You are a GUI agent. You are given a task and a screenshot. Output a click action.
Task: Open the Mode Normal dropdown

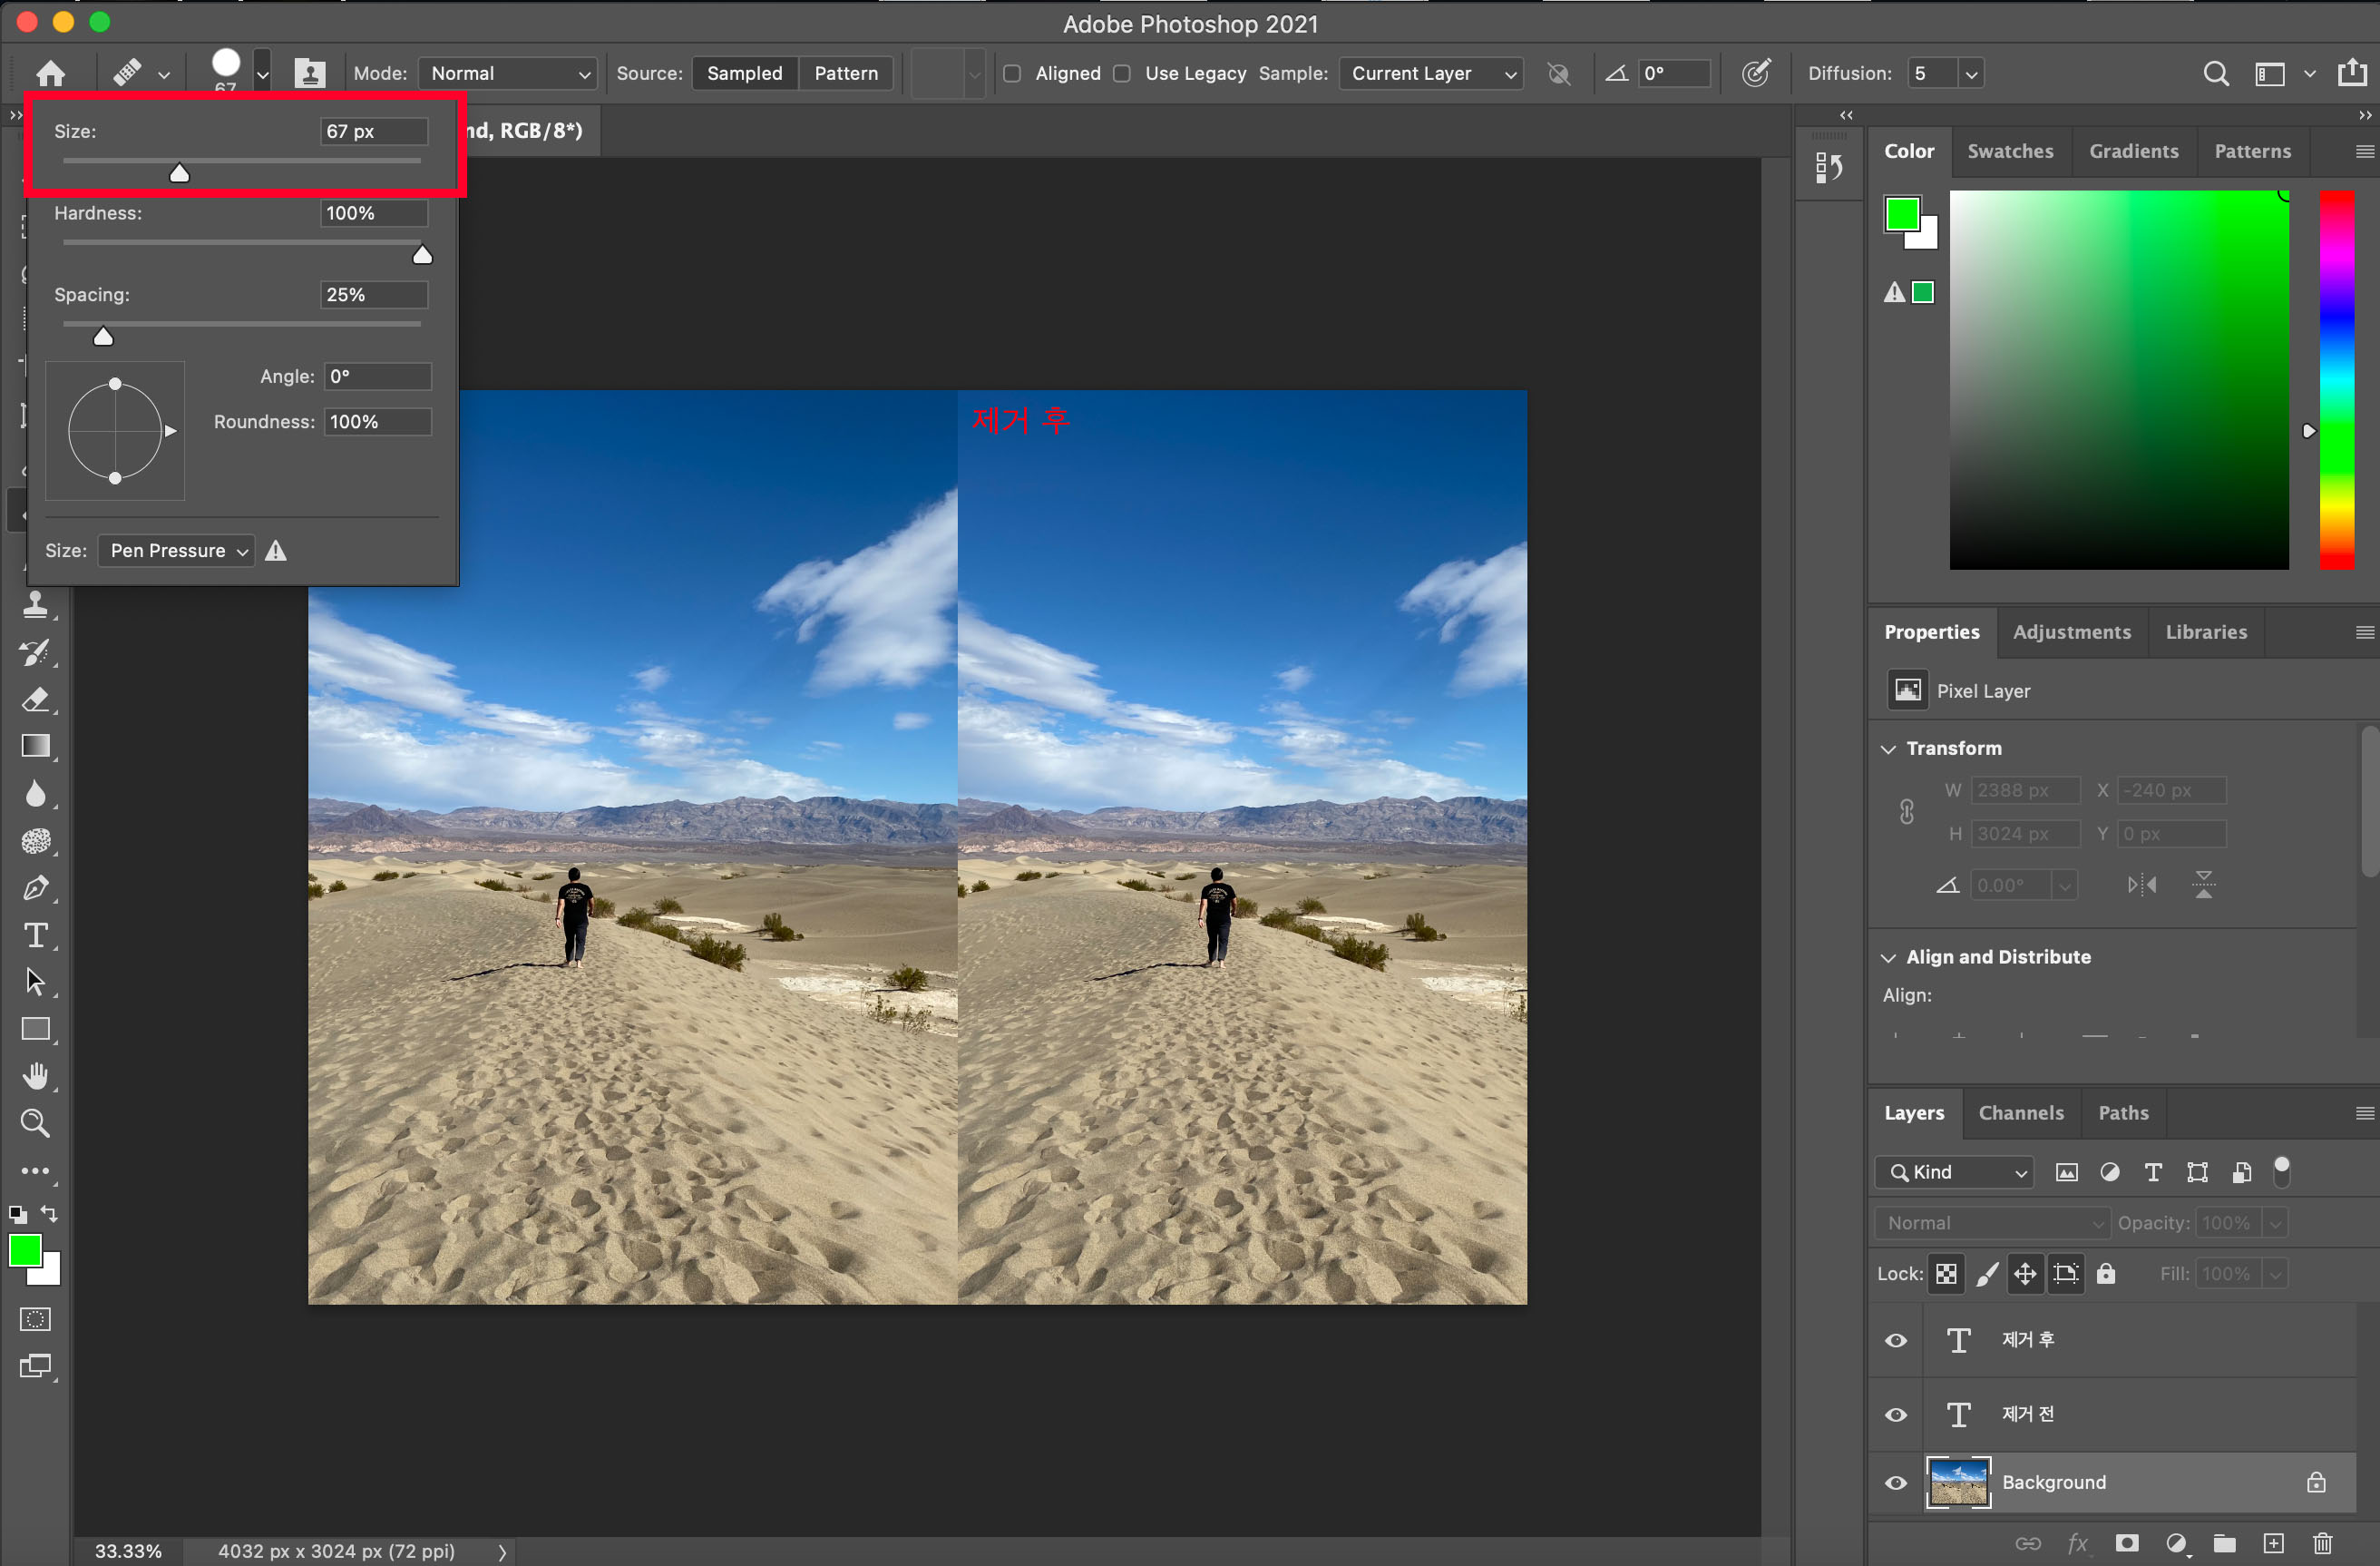point(508,73)
